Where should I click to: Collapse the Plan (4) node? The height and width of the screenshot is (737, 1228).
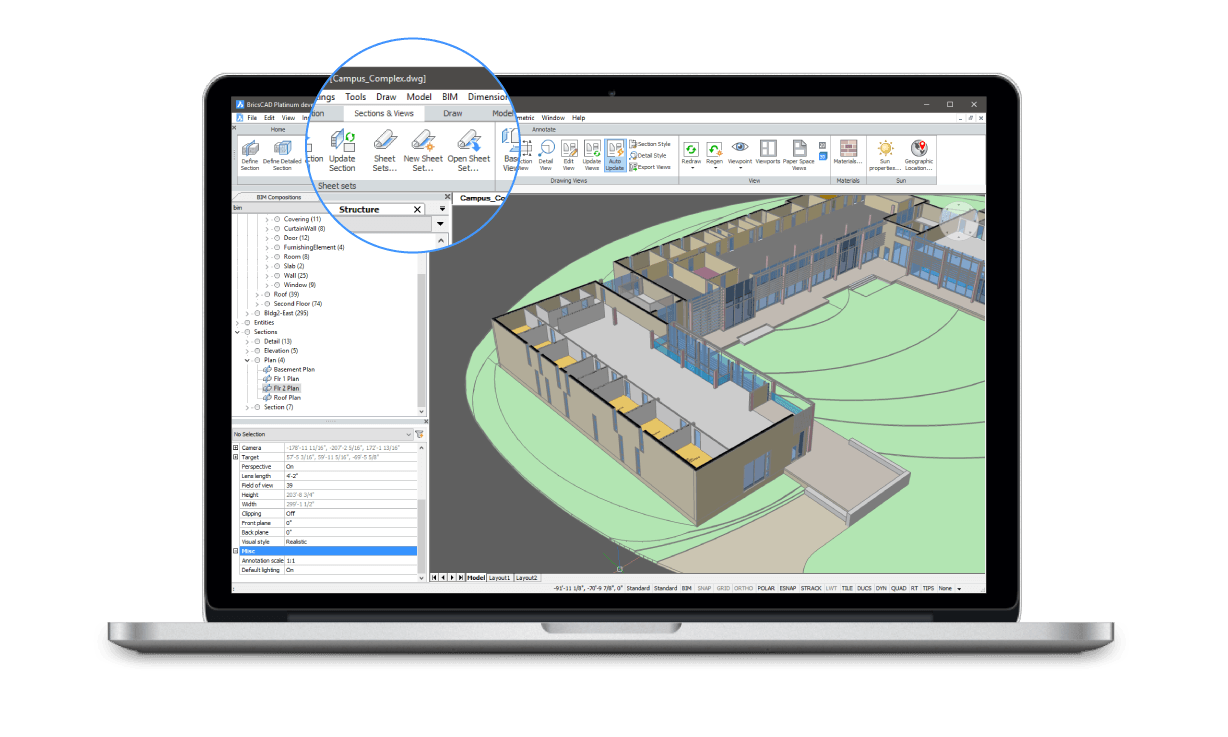click(x=247, y=360)
